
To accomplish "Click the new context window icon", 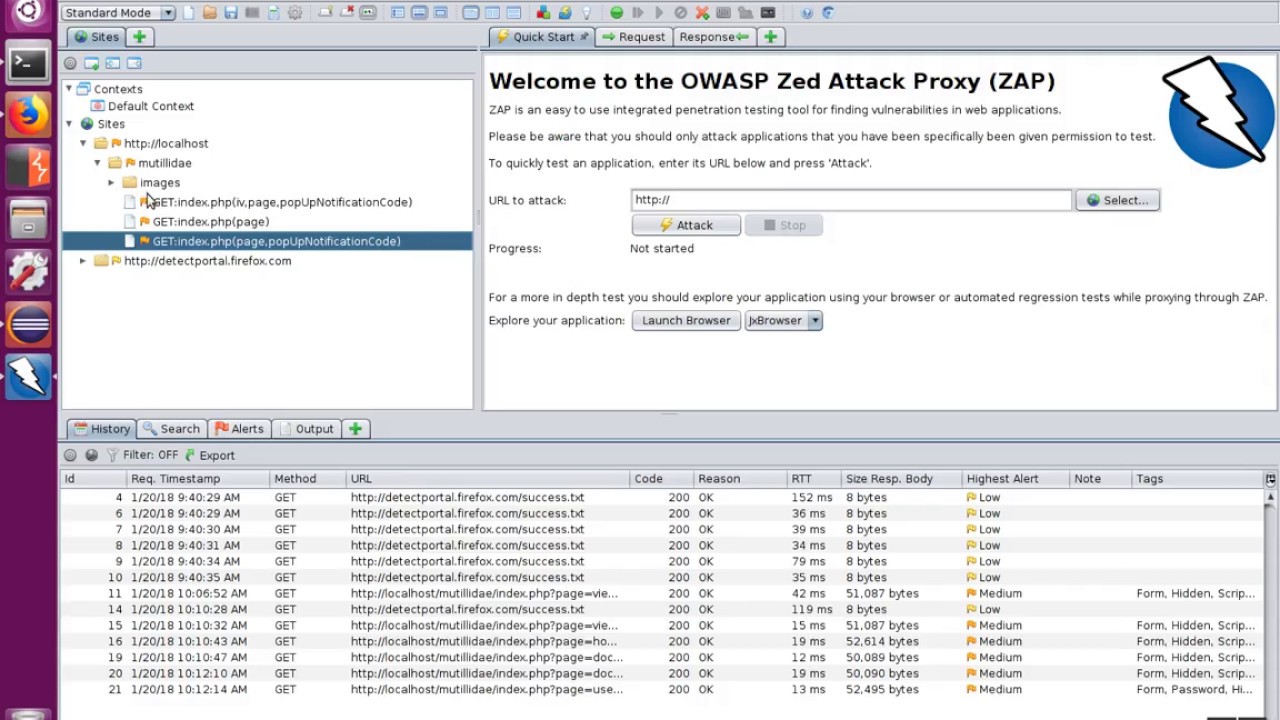I will [x=91, y=63].
